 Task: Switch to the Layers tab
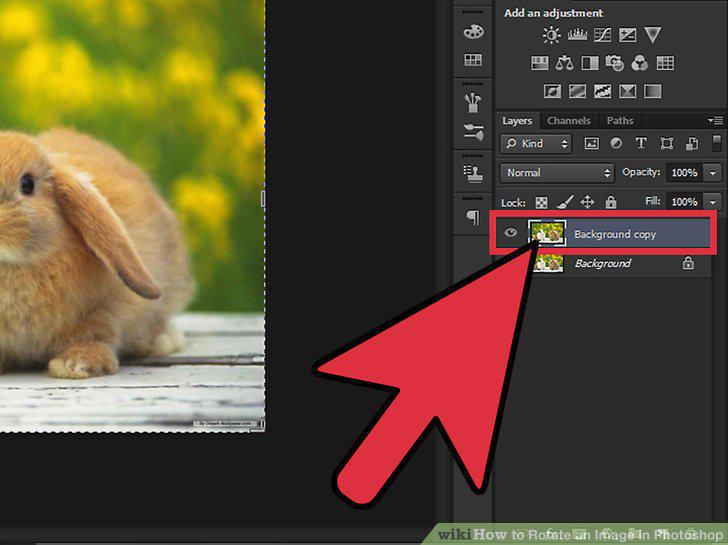click(517, 121)
